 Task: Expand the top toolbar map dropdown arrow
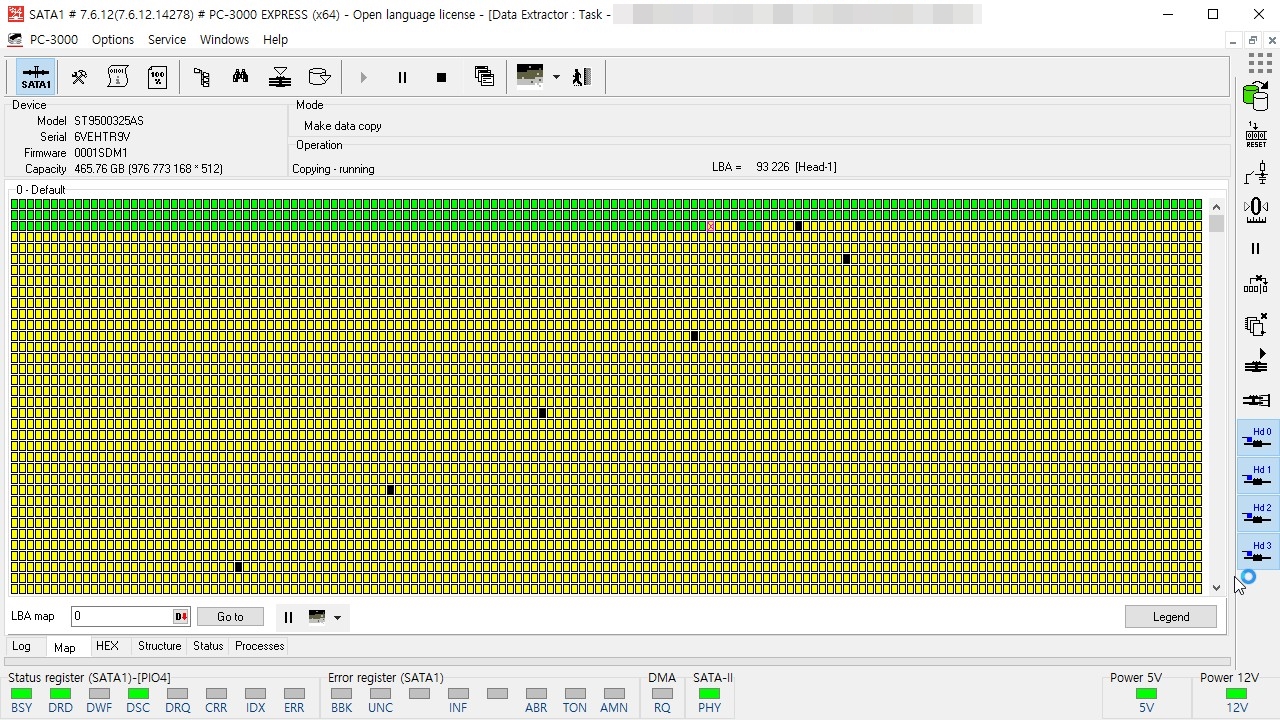tap(556, 77)
